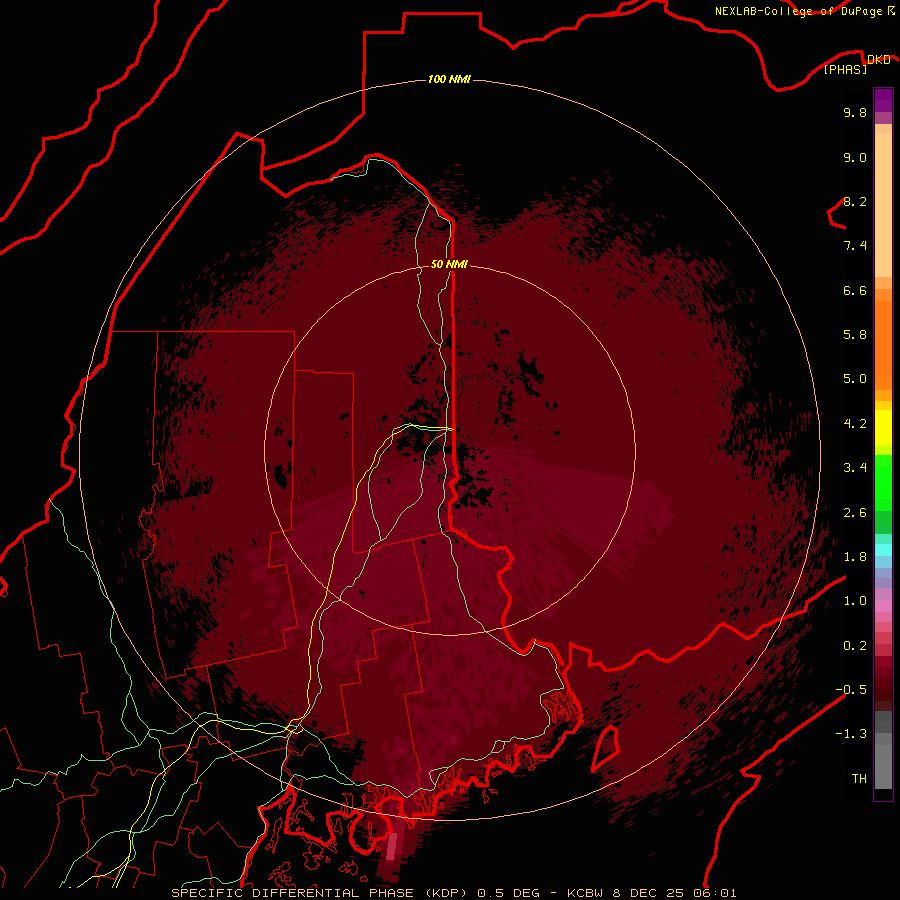Click the -0.5 value on the color scale

coord(851,690)
